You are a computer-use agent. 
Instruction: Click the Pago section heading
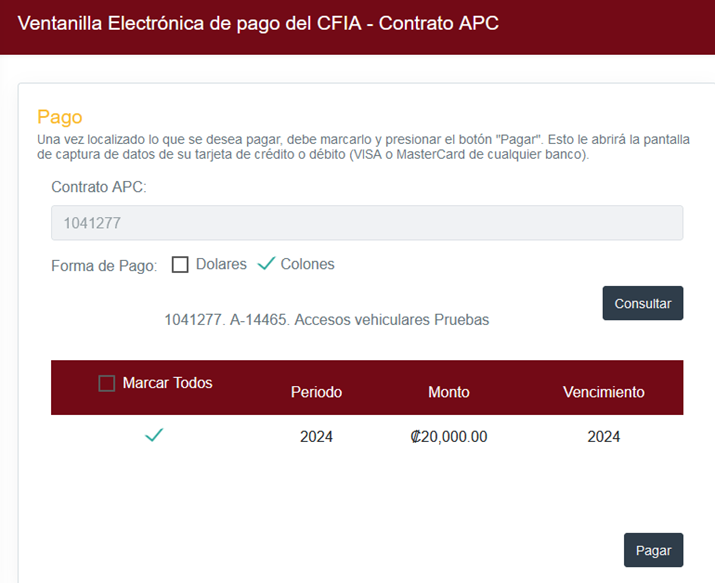tap(60, 117)
